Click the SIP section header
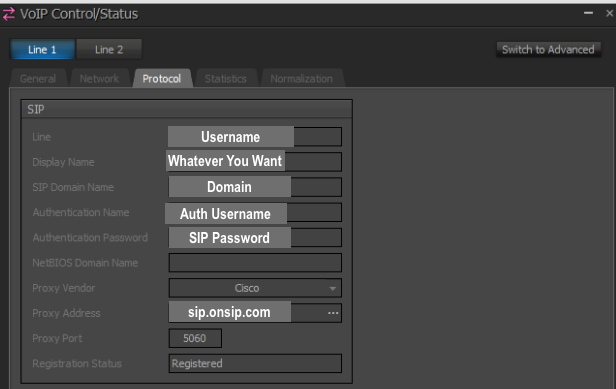 pos(187,109)
